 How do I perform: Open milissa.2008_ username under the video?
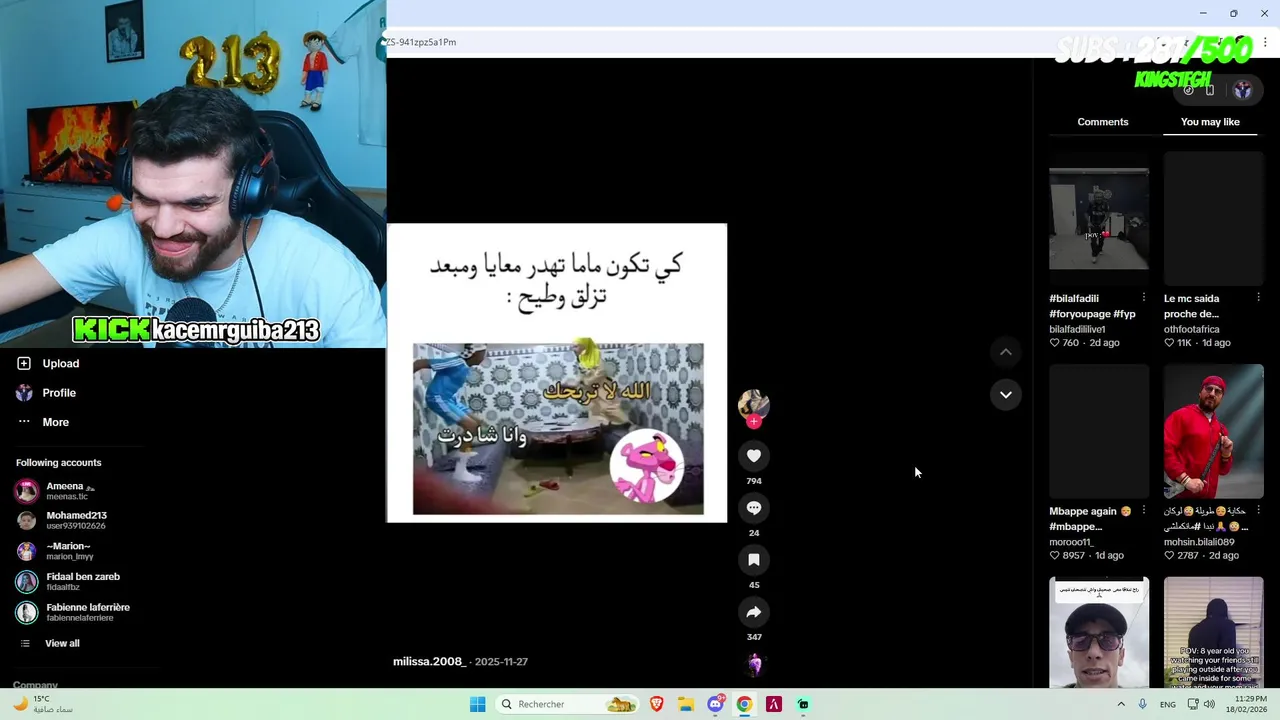pyautogui.click(x=430, y=662)
